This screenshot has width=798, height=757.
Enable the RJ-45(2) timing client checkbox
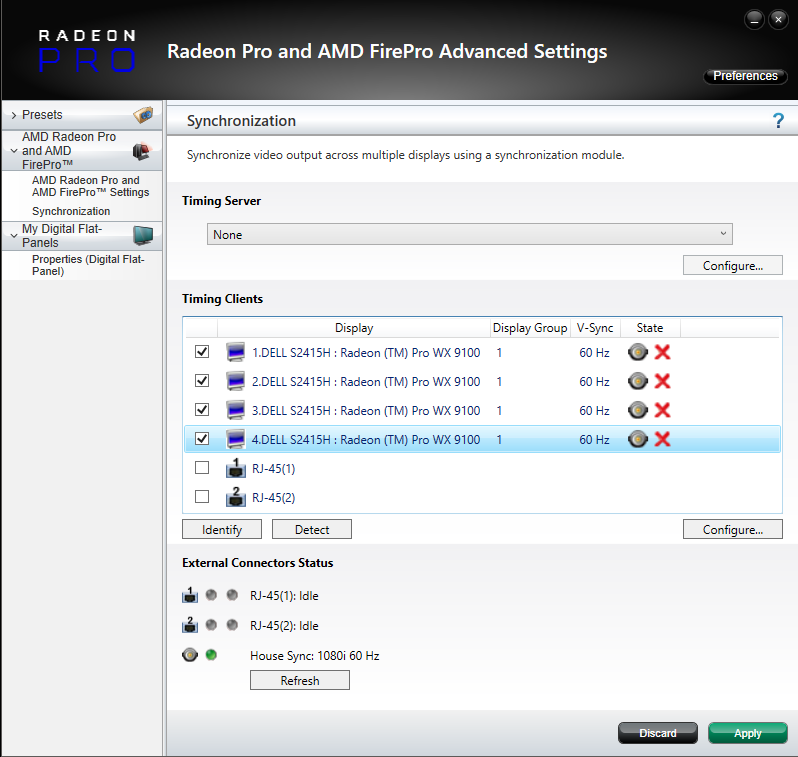click(202, 496)
